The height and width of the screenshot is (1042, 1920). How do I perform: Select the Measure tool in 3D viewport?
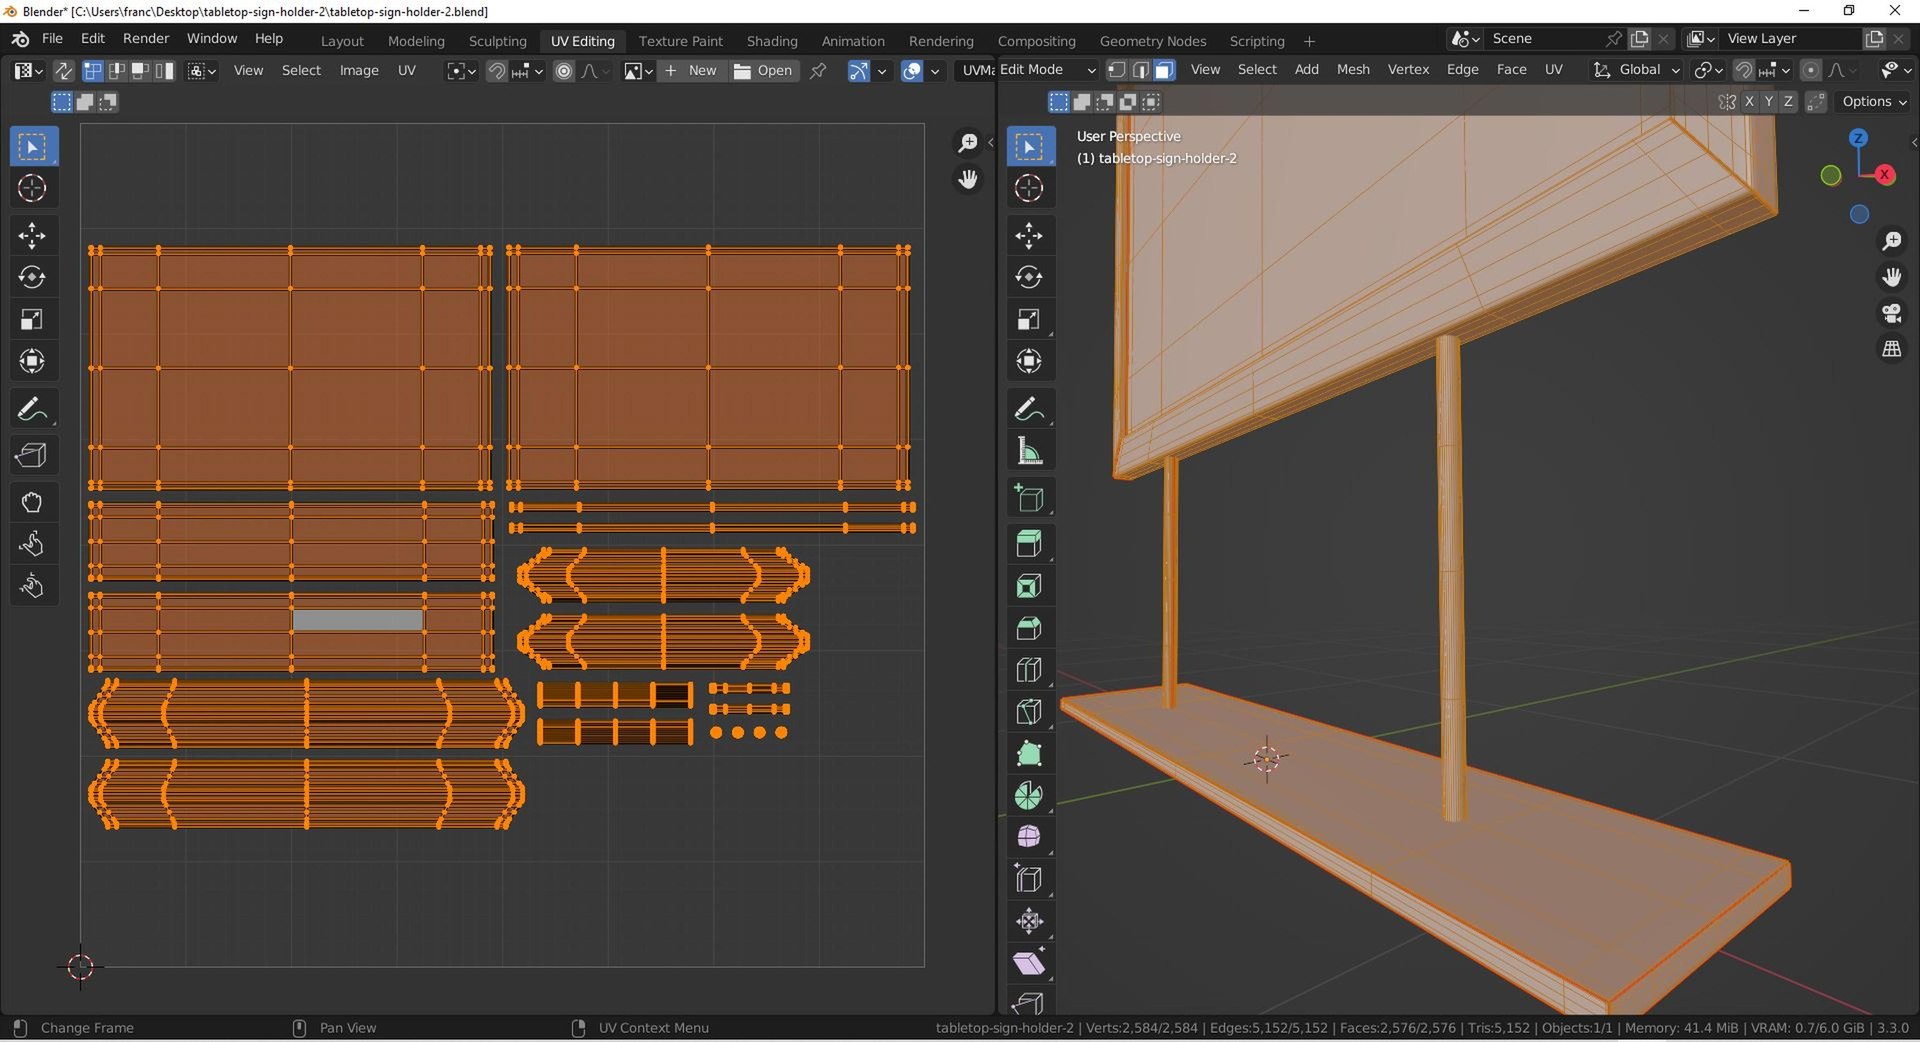pyautogui.click(x=1029, y=452)
